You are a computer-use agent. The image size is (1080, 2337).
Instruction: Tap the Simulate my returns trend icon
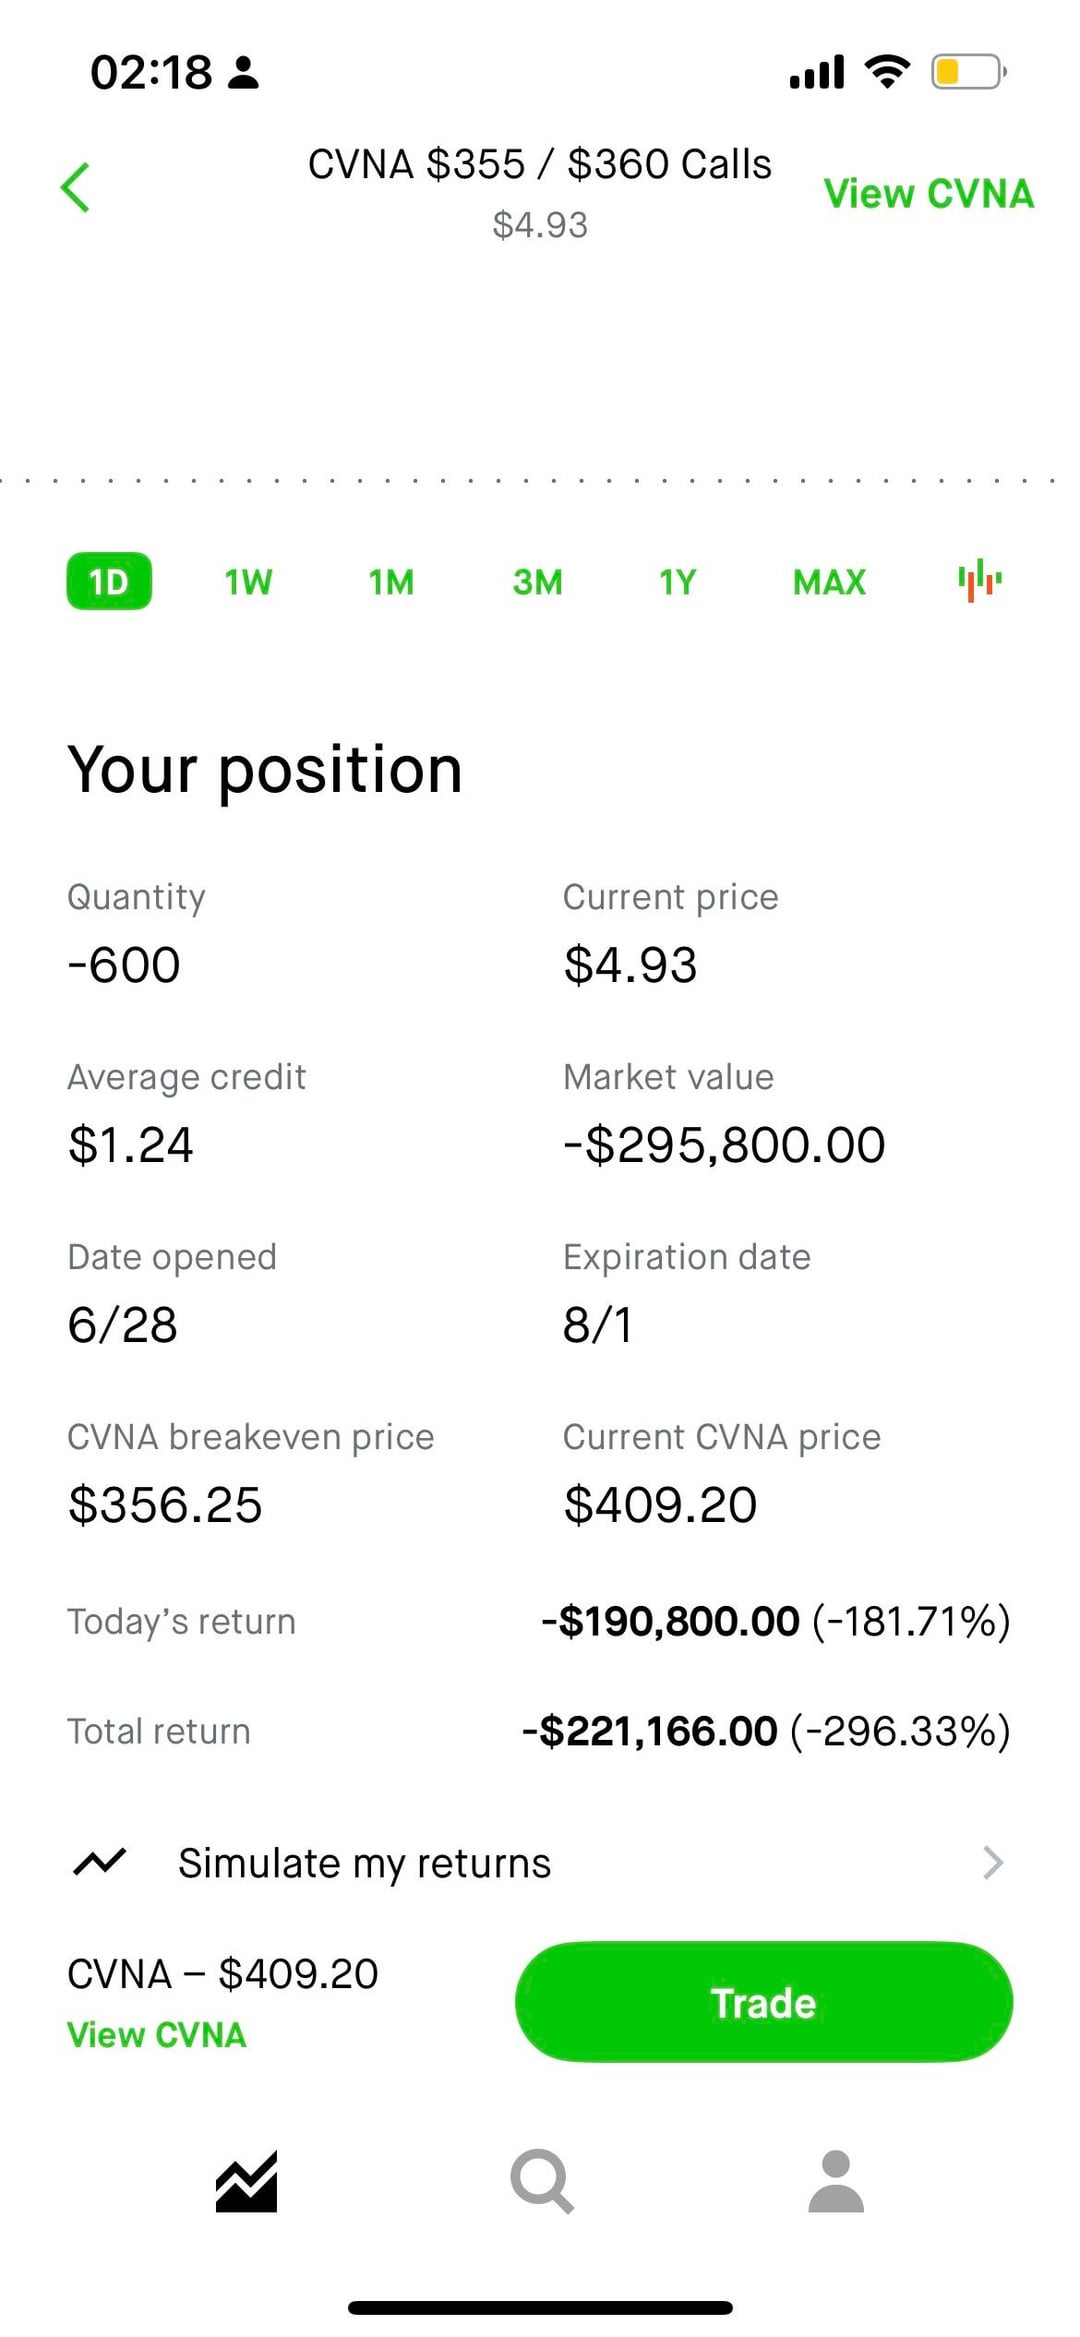point(100,1862)
